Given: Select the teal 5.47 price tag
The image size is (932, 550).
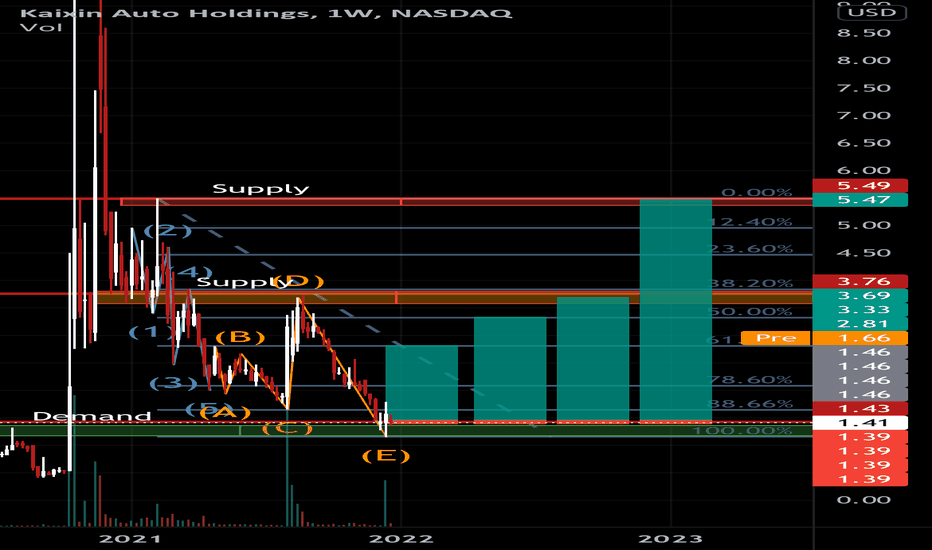Looking at the screenshot, I should click(x=860, y=200).
